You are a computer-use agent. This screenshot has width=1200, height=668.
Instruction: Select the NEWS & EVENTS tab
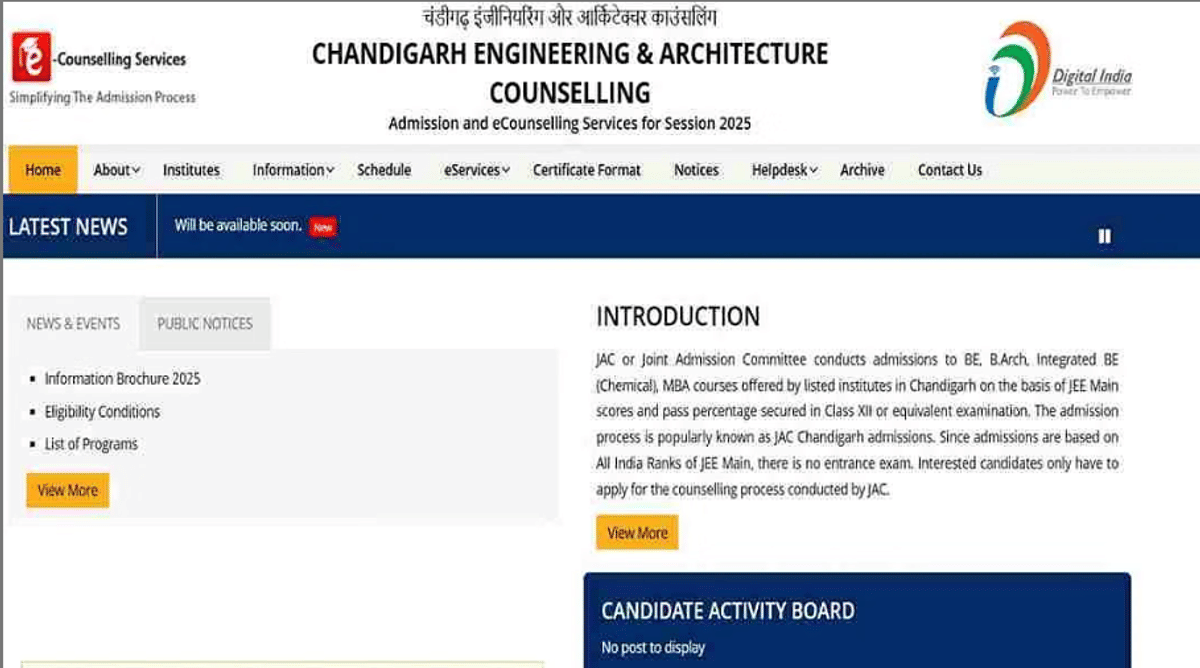pyautogui.click(x=73, y=323)
